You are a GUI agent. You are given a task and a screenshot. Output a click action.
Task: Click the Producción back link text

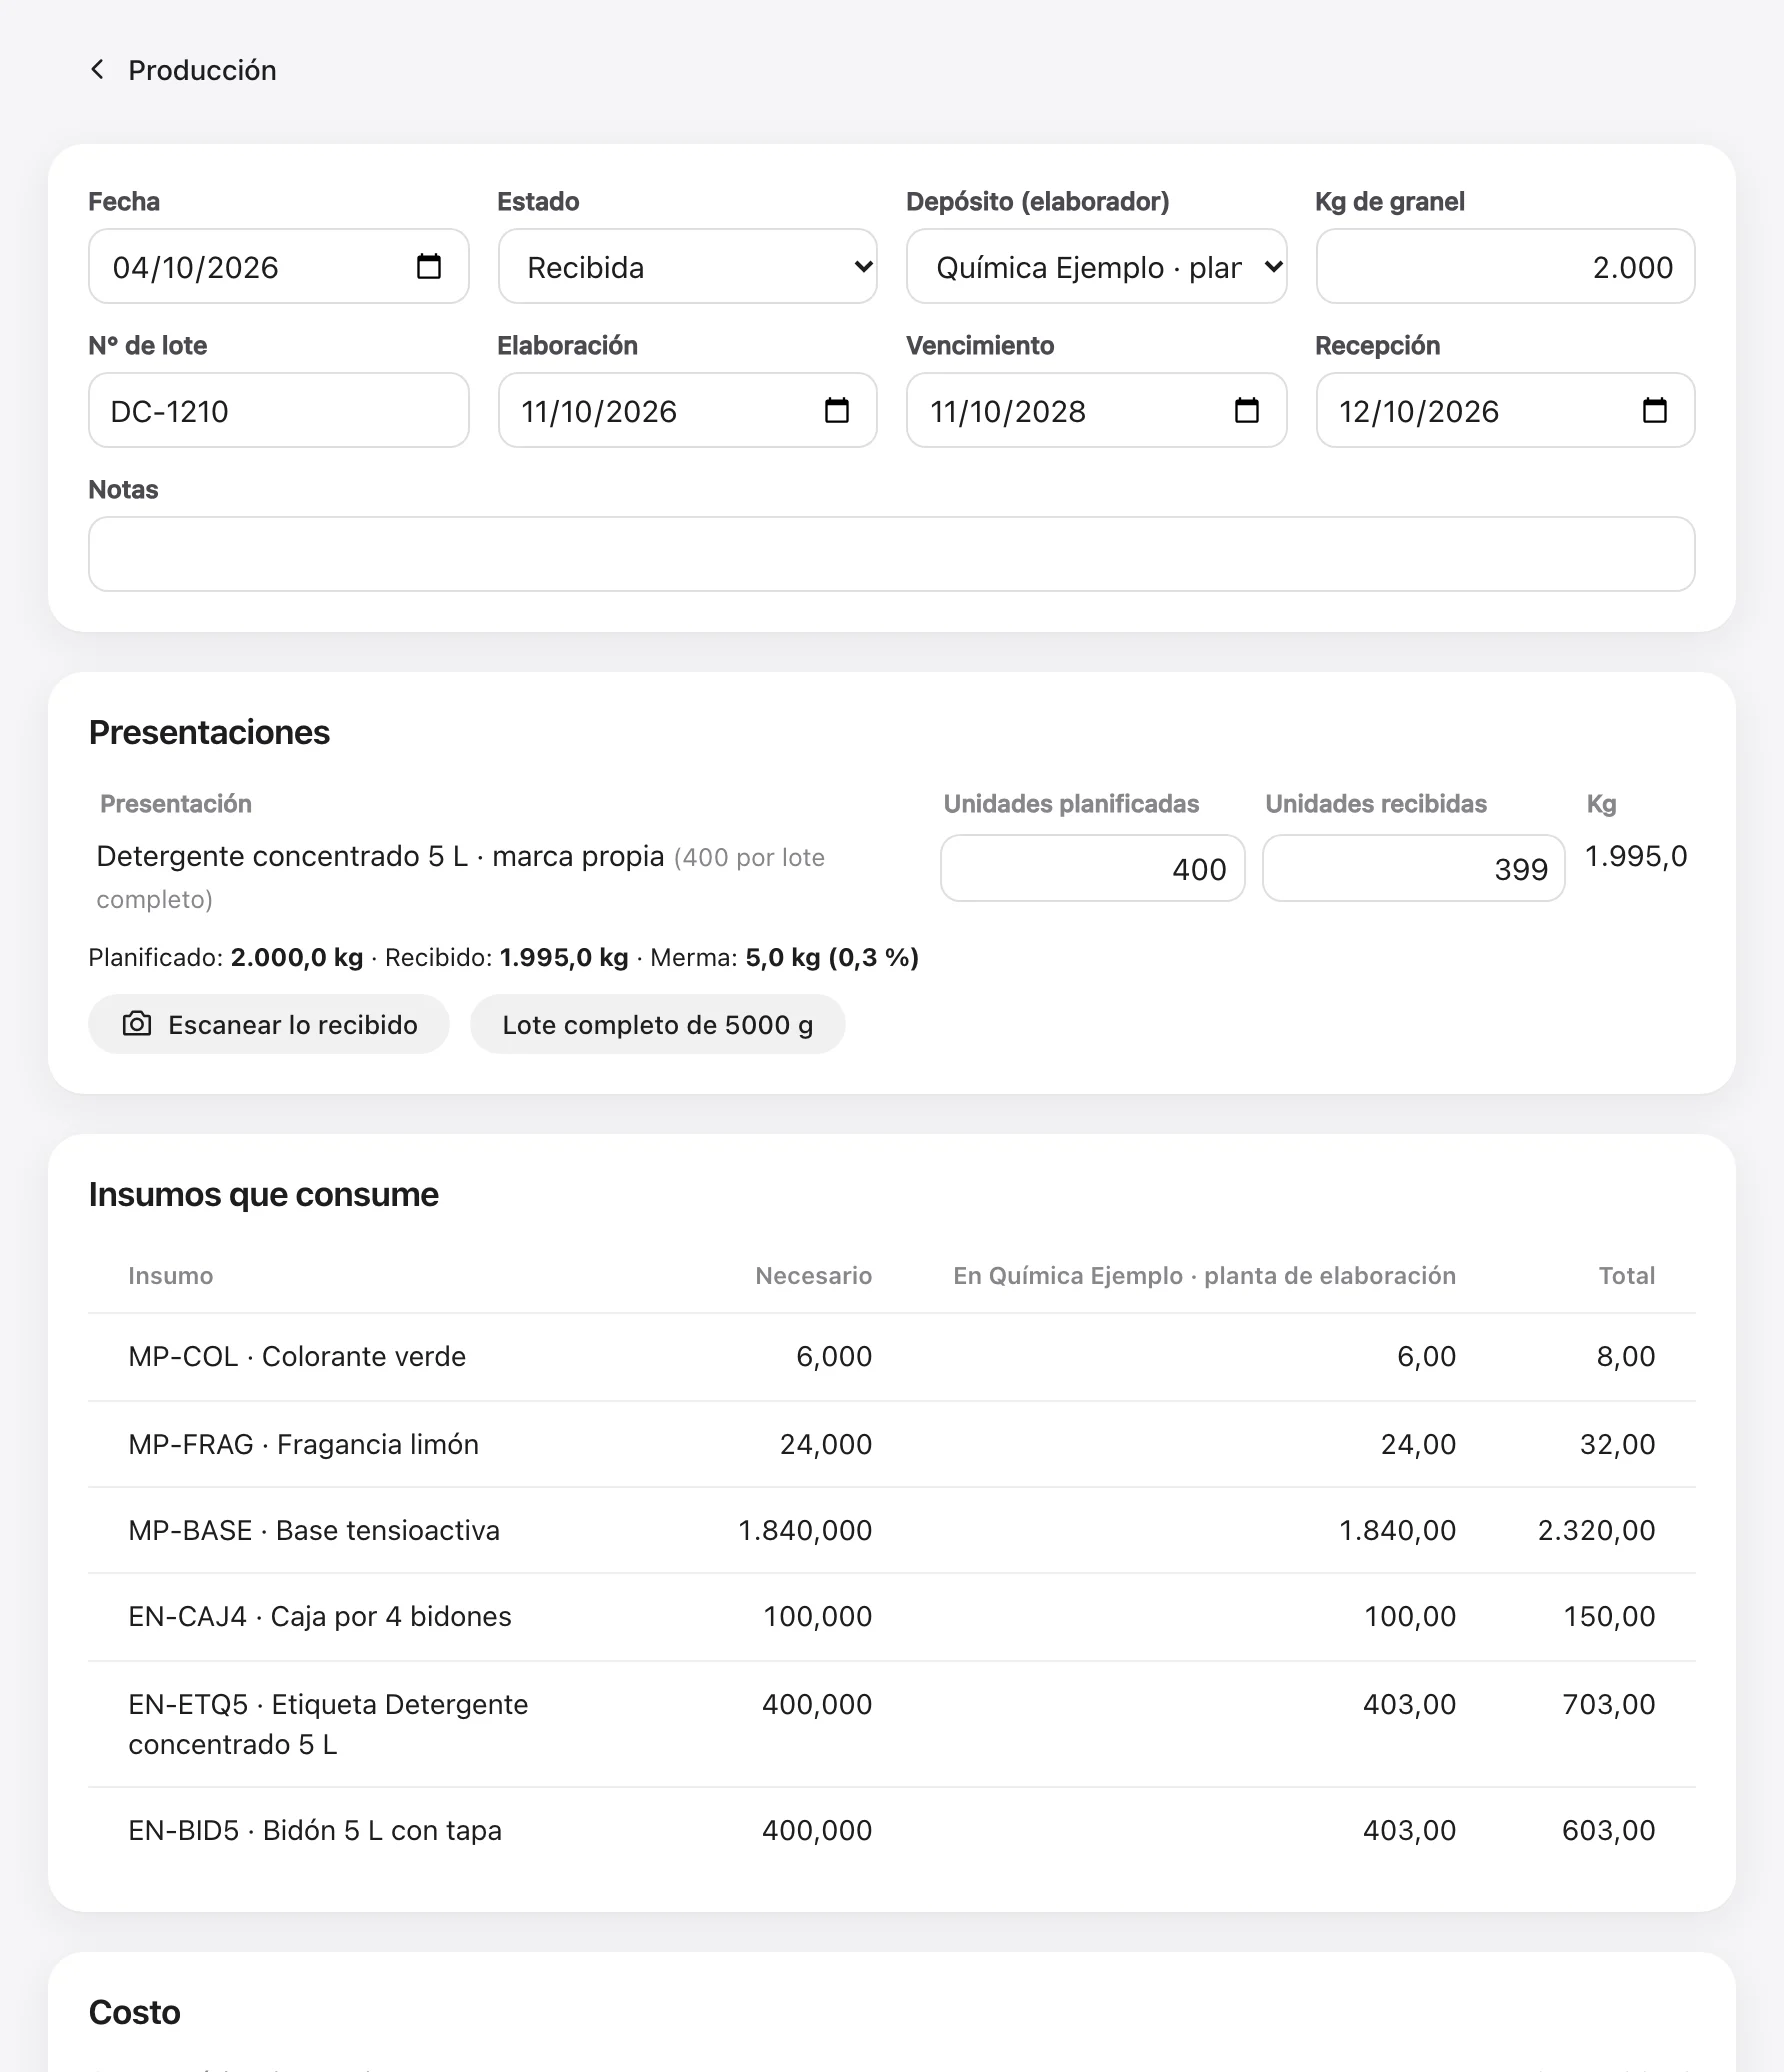coord(202,70)
